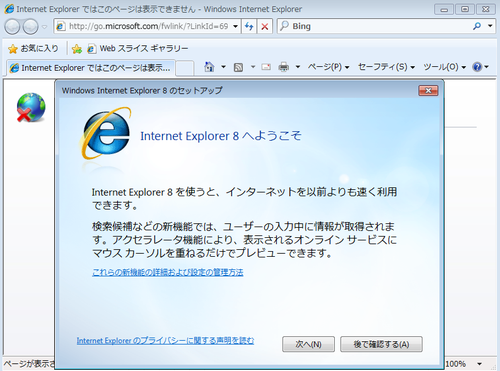The height and width of the screenshot is (371, 500).
Task: Click the Home page icon
Action: [209, 67]
